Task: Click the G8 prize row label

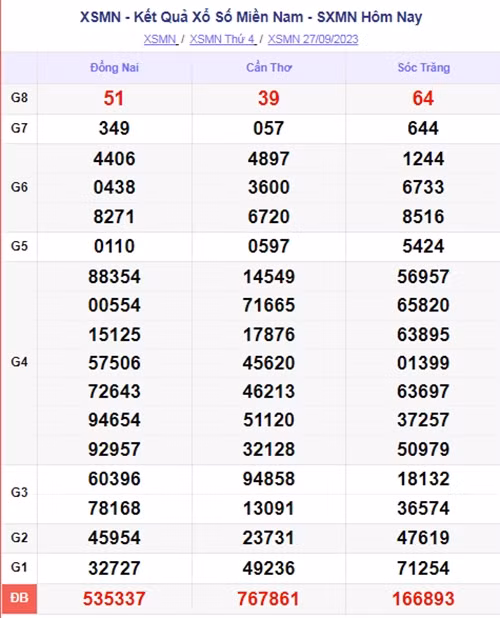Action: tap(19, 98)
